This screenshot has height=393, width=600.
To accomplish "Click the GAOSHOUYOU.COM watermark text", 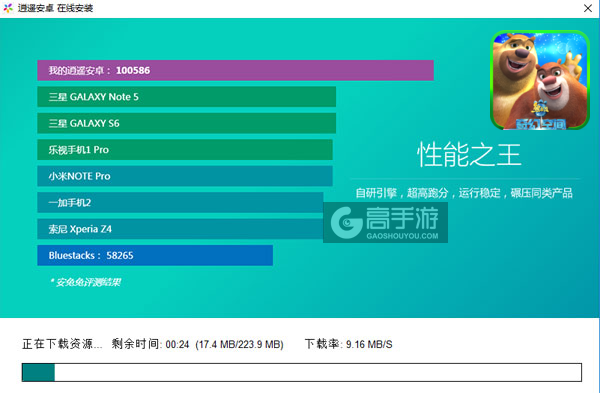I will (x=402, y=236).
